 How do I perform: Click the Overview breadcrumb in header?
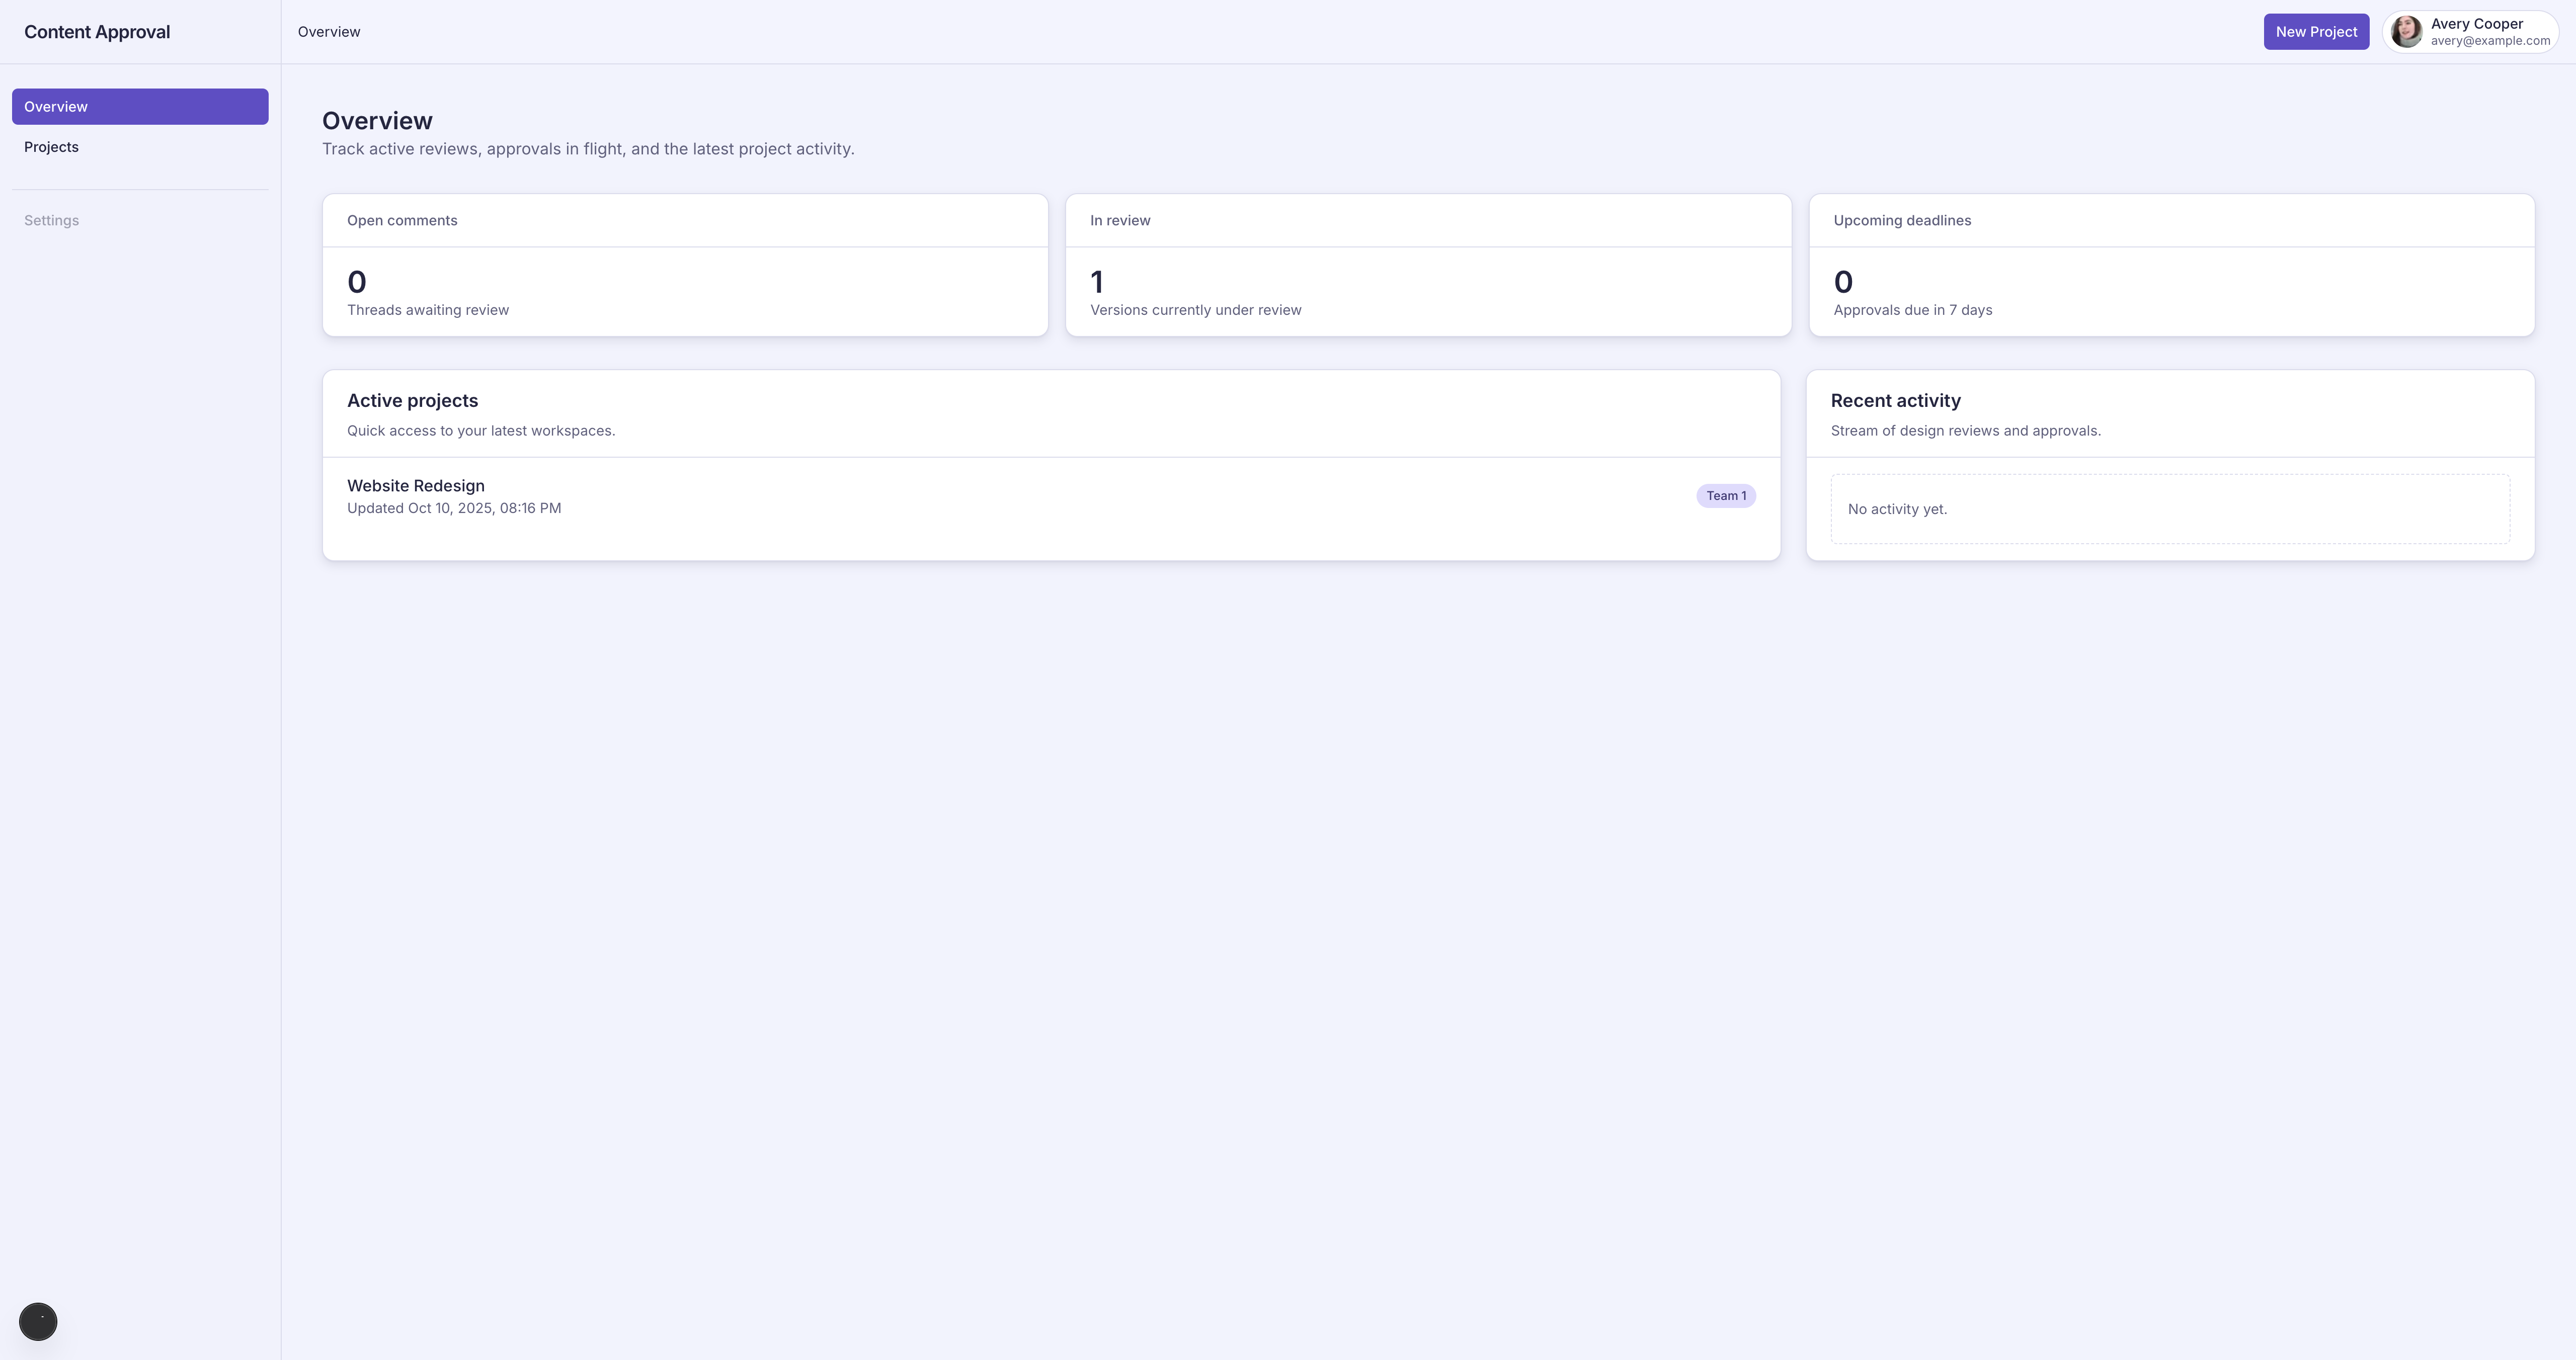tap(329, 32)
